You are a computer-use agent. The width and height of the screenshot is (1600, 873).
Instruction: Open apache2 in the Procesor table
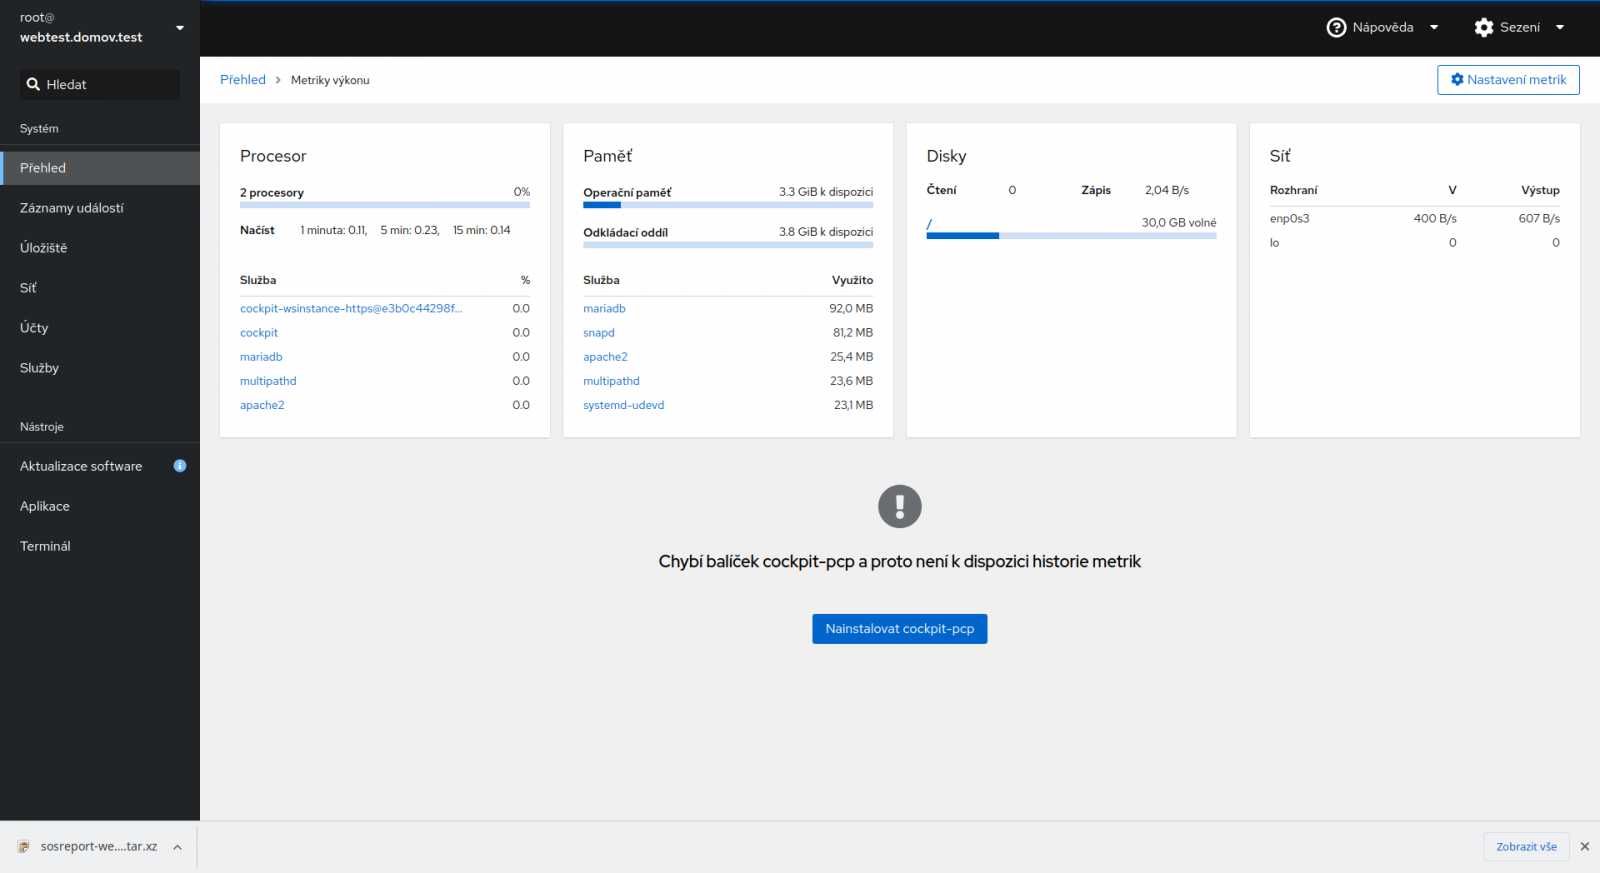(262, 405)
